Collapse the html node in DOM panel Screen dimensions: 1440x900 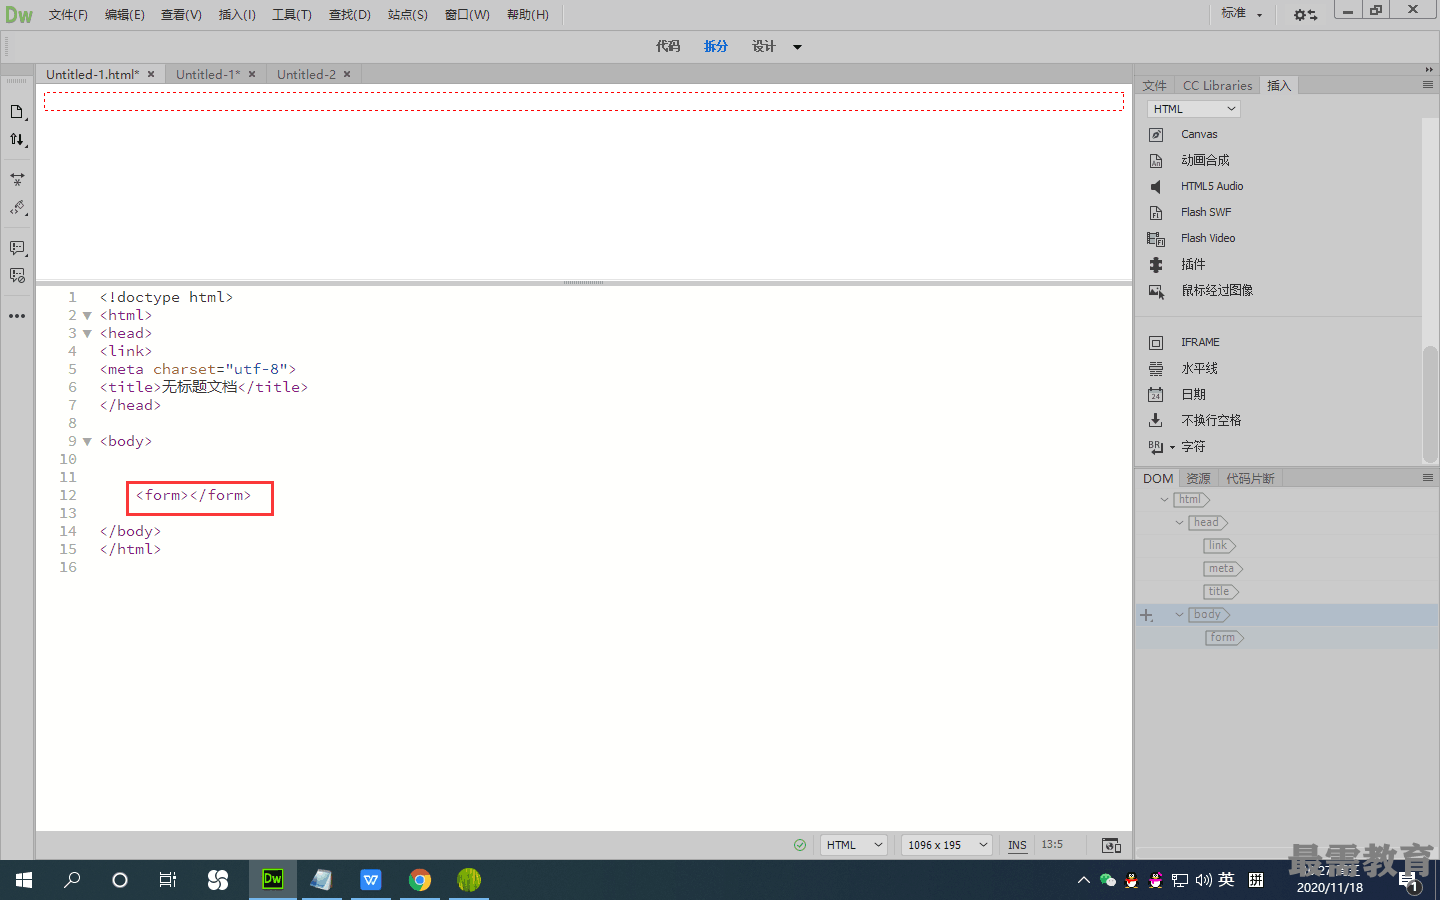pos(1164,499)
